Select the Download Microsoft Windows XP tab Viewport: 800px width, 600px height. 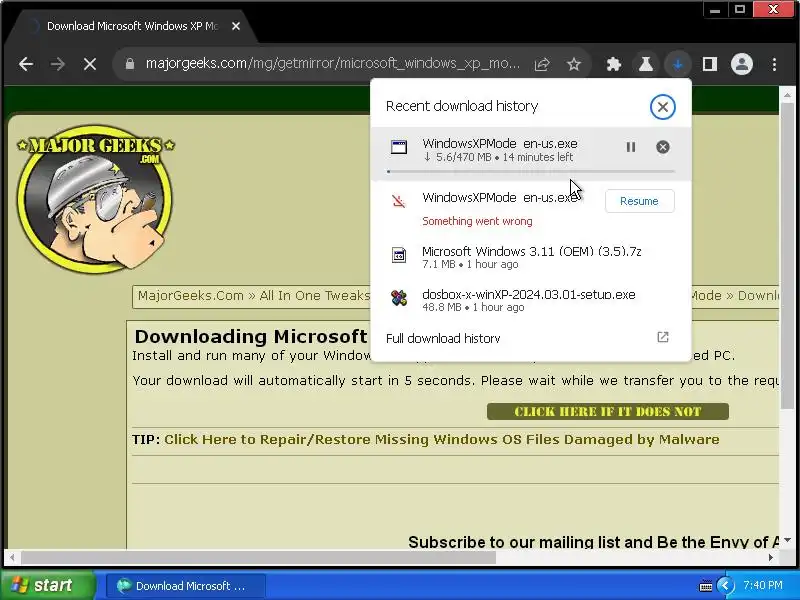click(130, 26)
